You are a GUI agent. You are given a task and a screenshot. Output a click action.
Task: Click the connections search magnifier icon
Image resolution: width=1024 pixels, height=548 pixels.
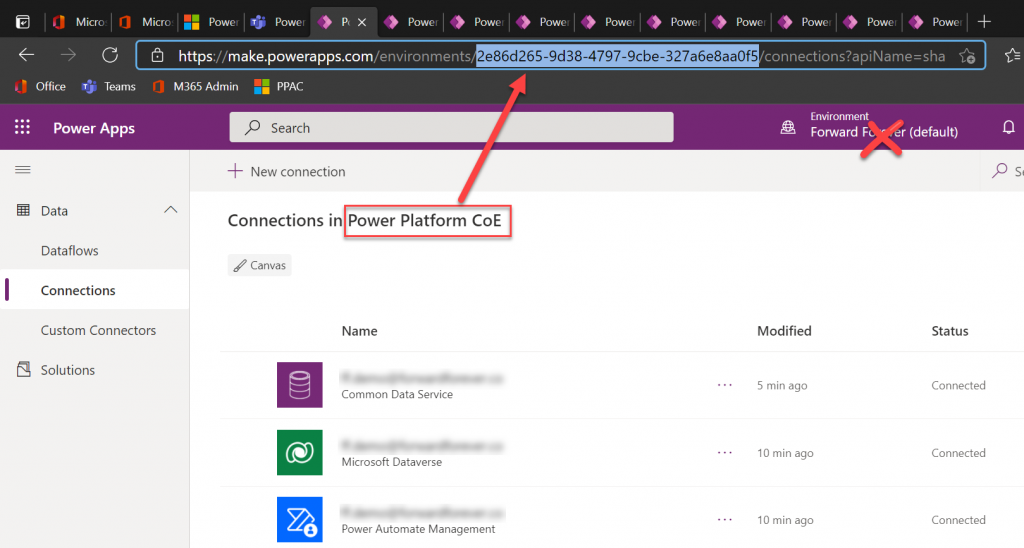pyautogui.click(x=999, y=171)
